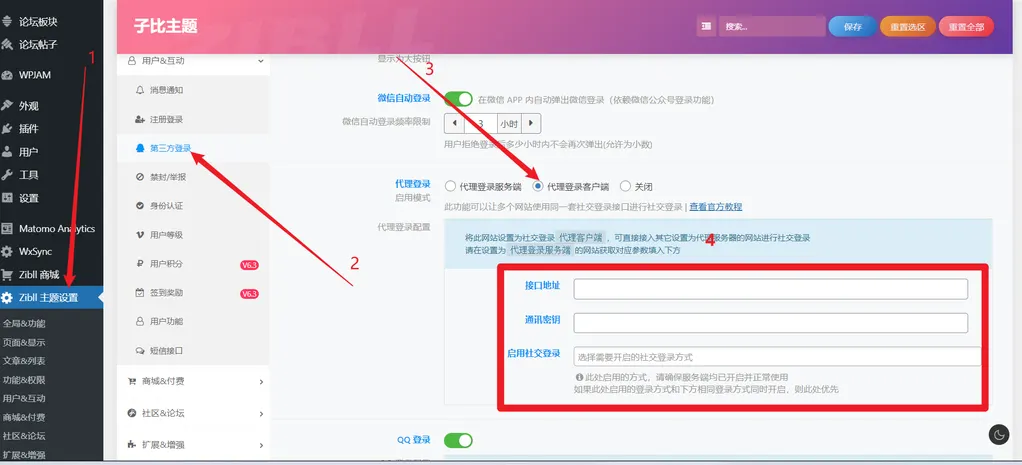This screenshot has height=465, width=1022.
Task: Click the 扩展&增强 dark sidebar text
Action: point(24,455)
